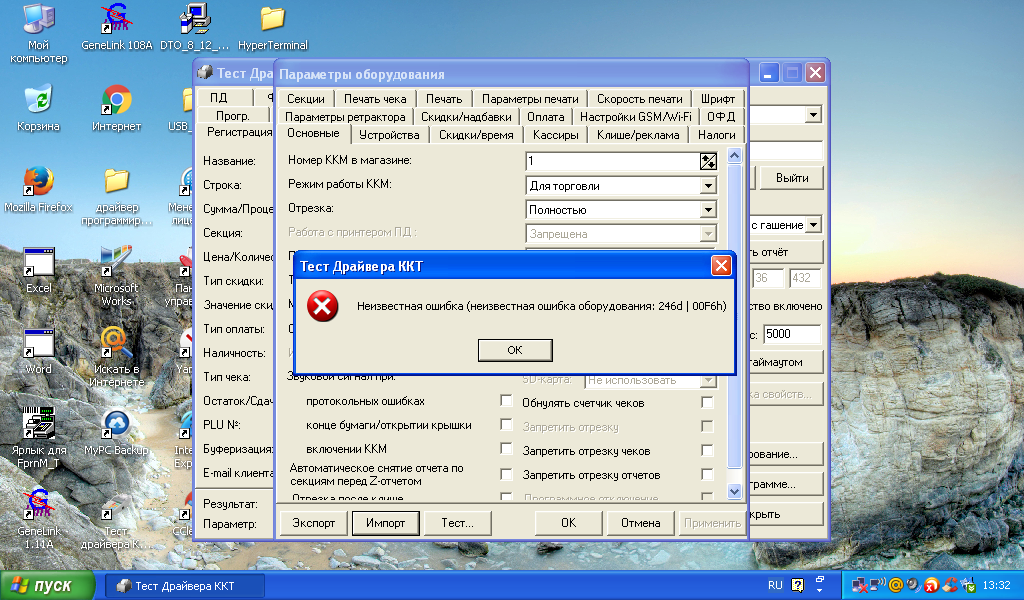Open the Google Chrome Интернет shortcut
Image resolution: width=1024 pixels, height=600 pixels.
[116, 102]
